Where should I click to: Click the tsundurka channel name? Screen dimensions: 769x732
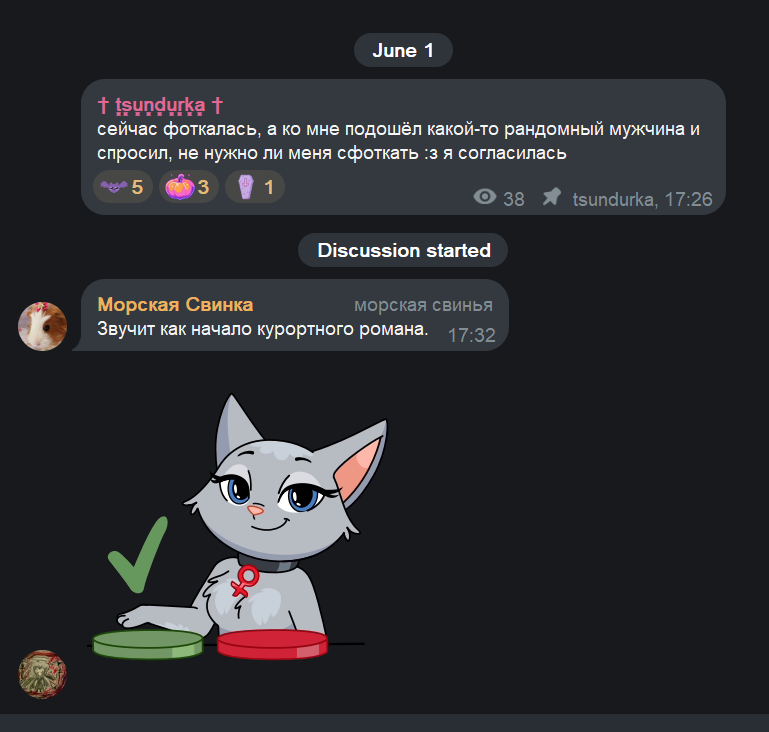click(x=160, y=105)
